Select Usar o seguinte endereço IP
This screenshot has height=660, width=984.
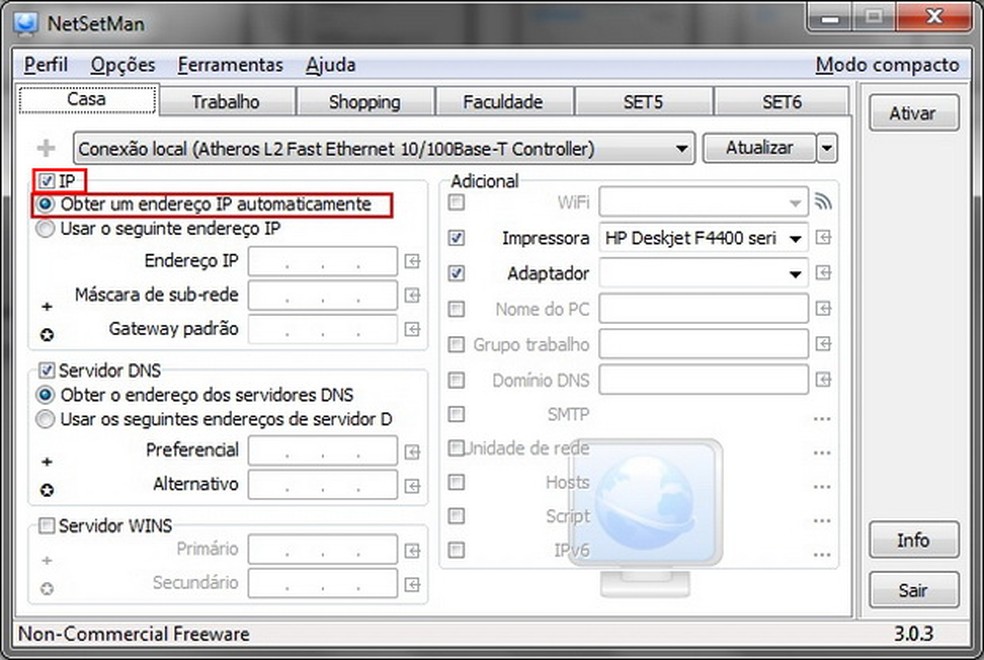coord(45,229)
